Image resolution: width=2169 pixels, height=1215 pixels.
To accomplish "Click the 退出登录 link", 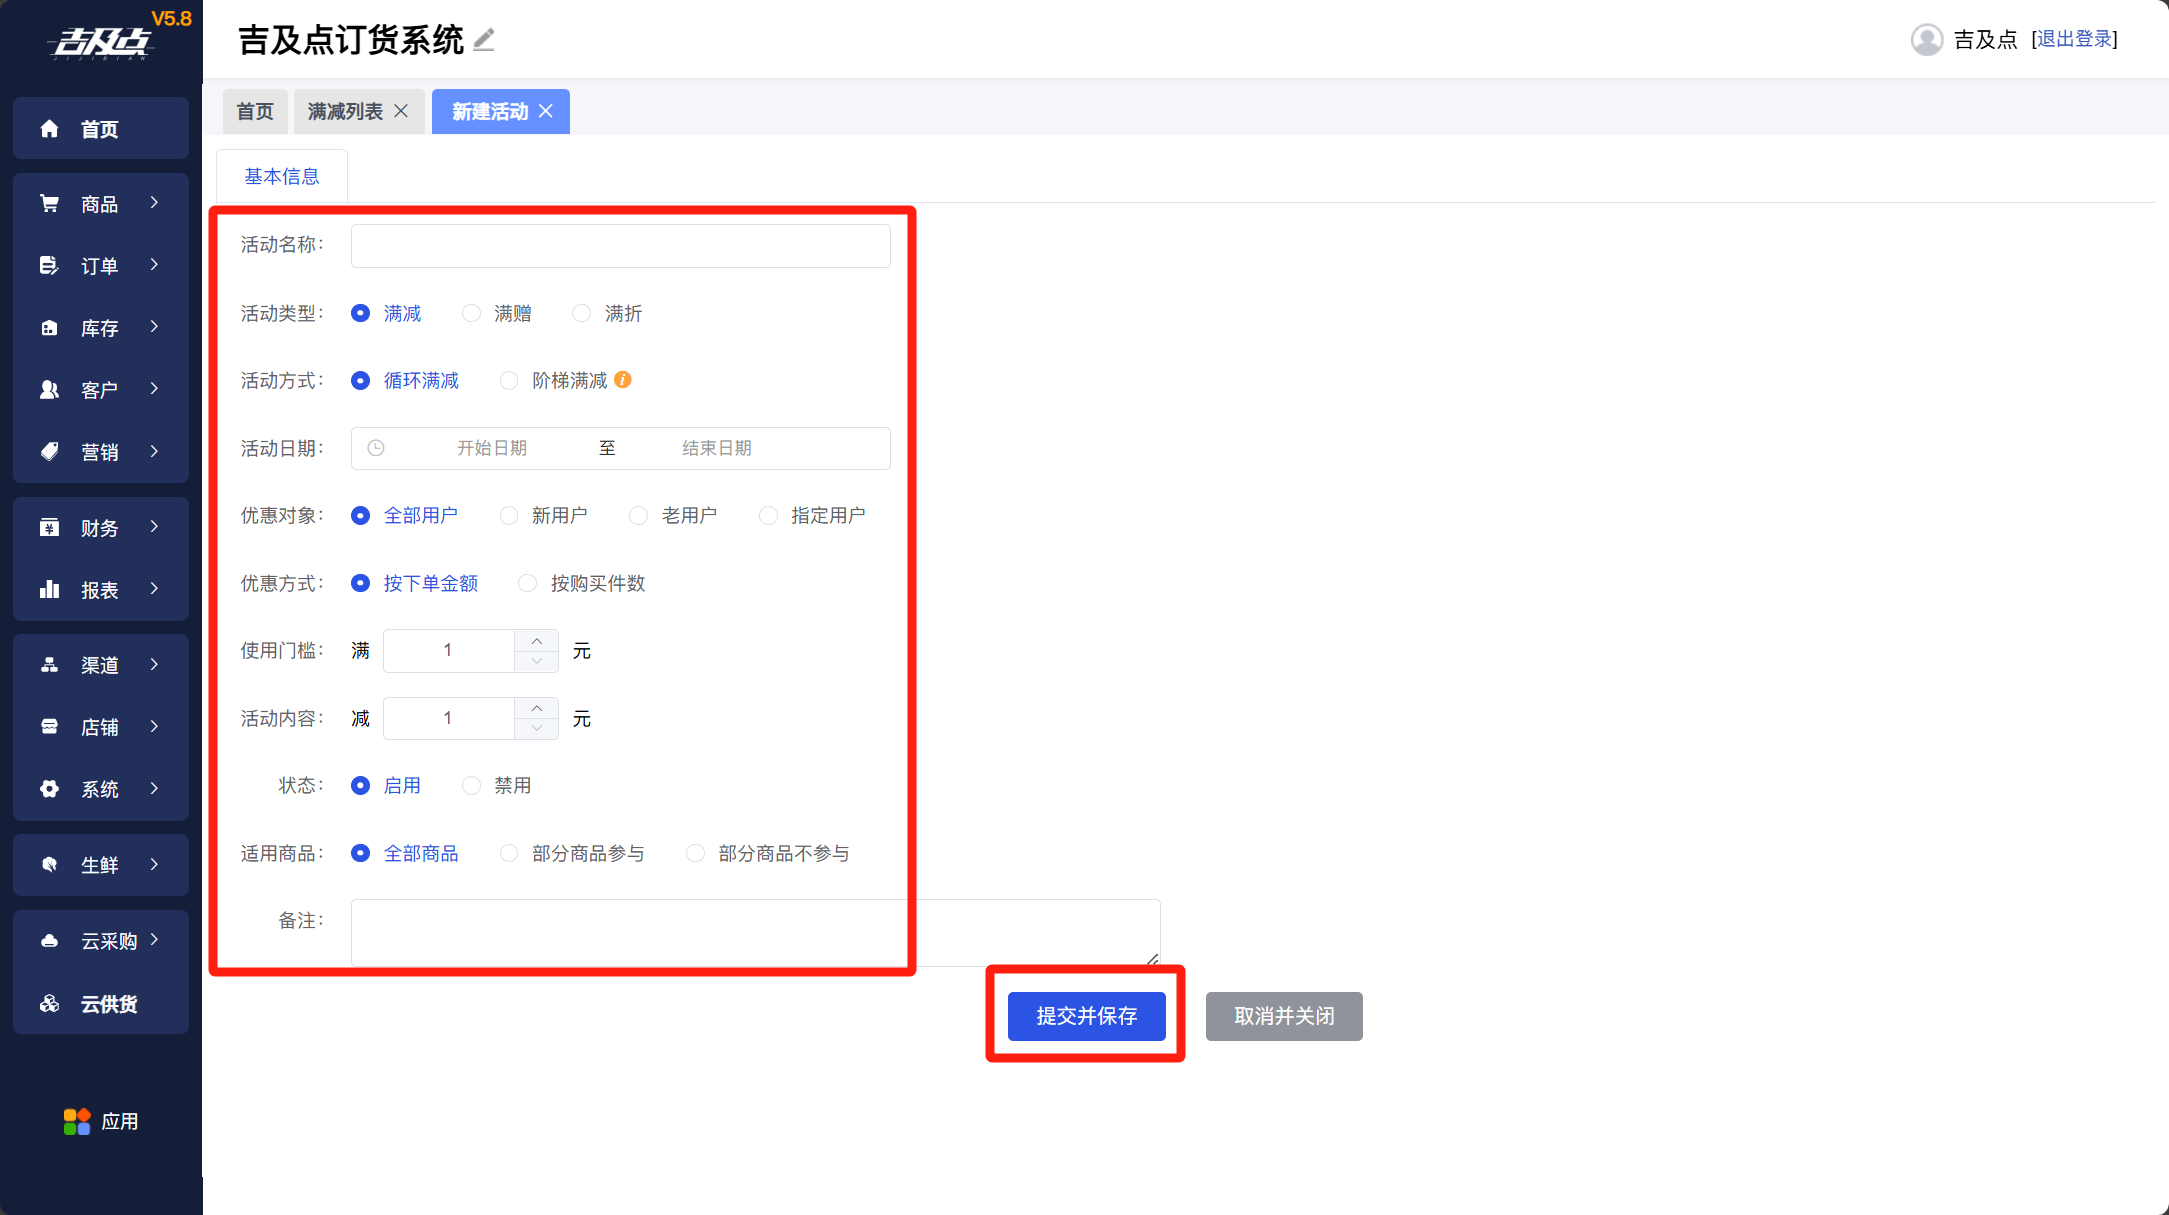I will [x=2075, y=39].
